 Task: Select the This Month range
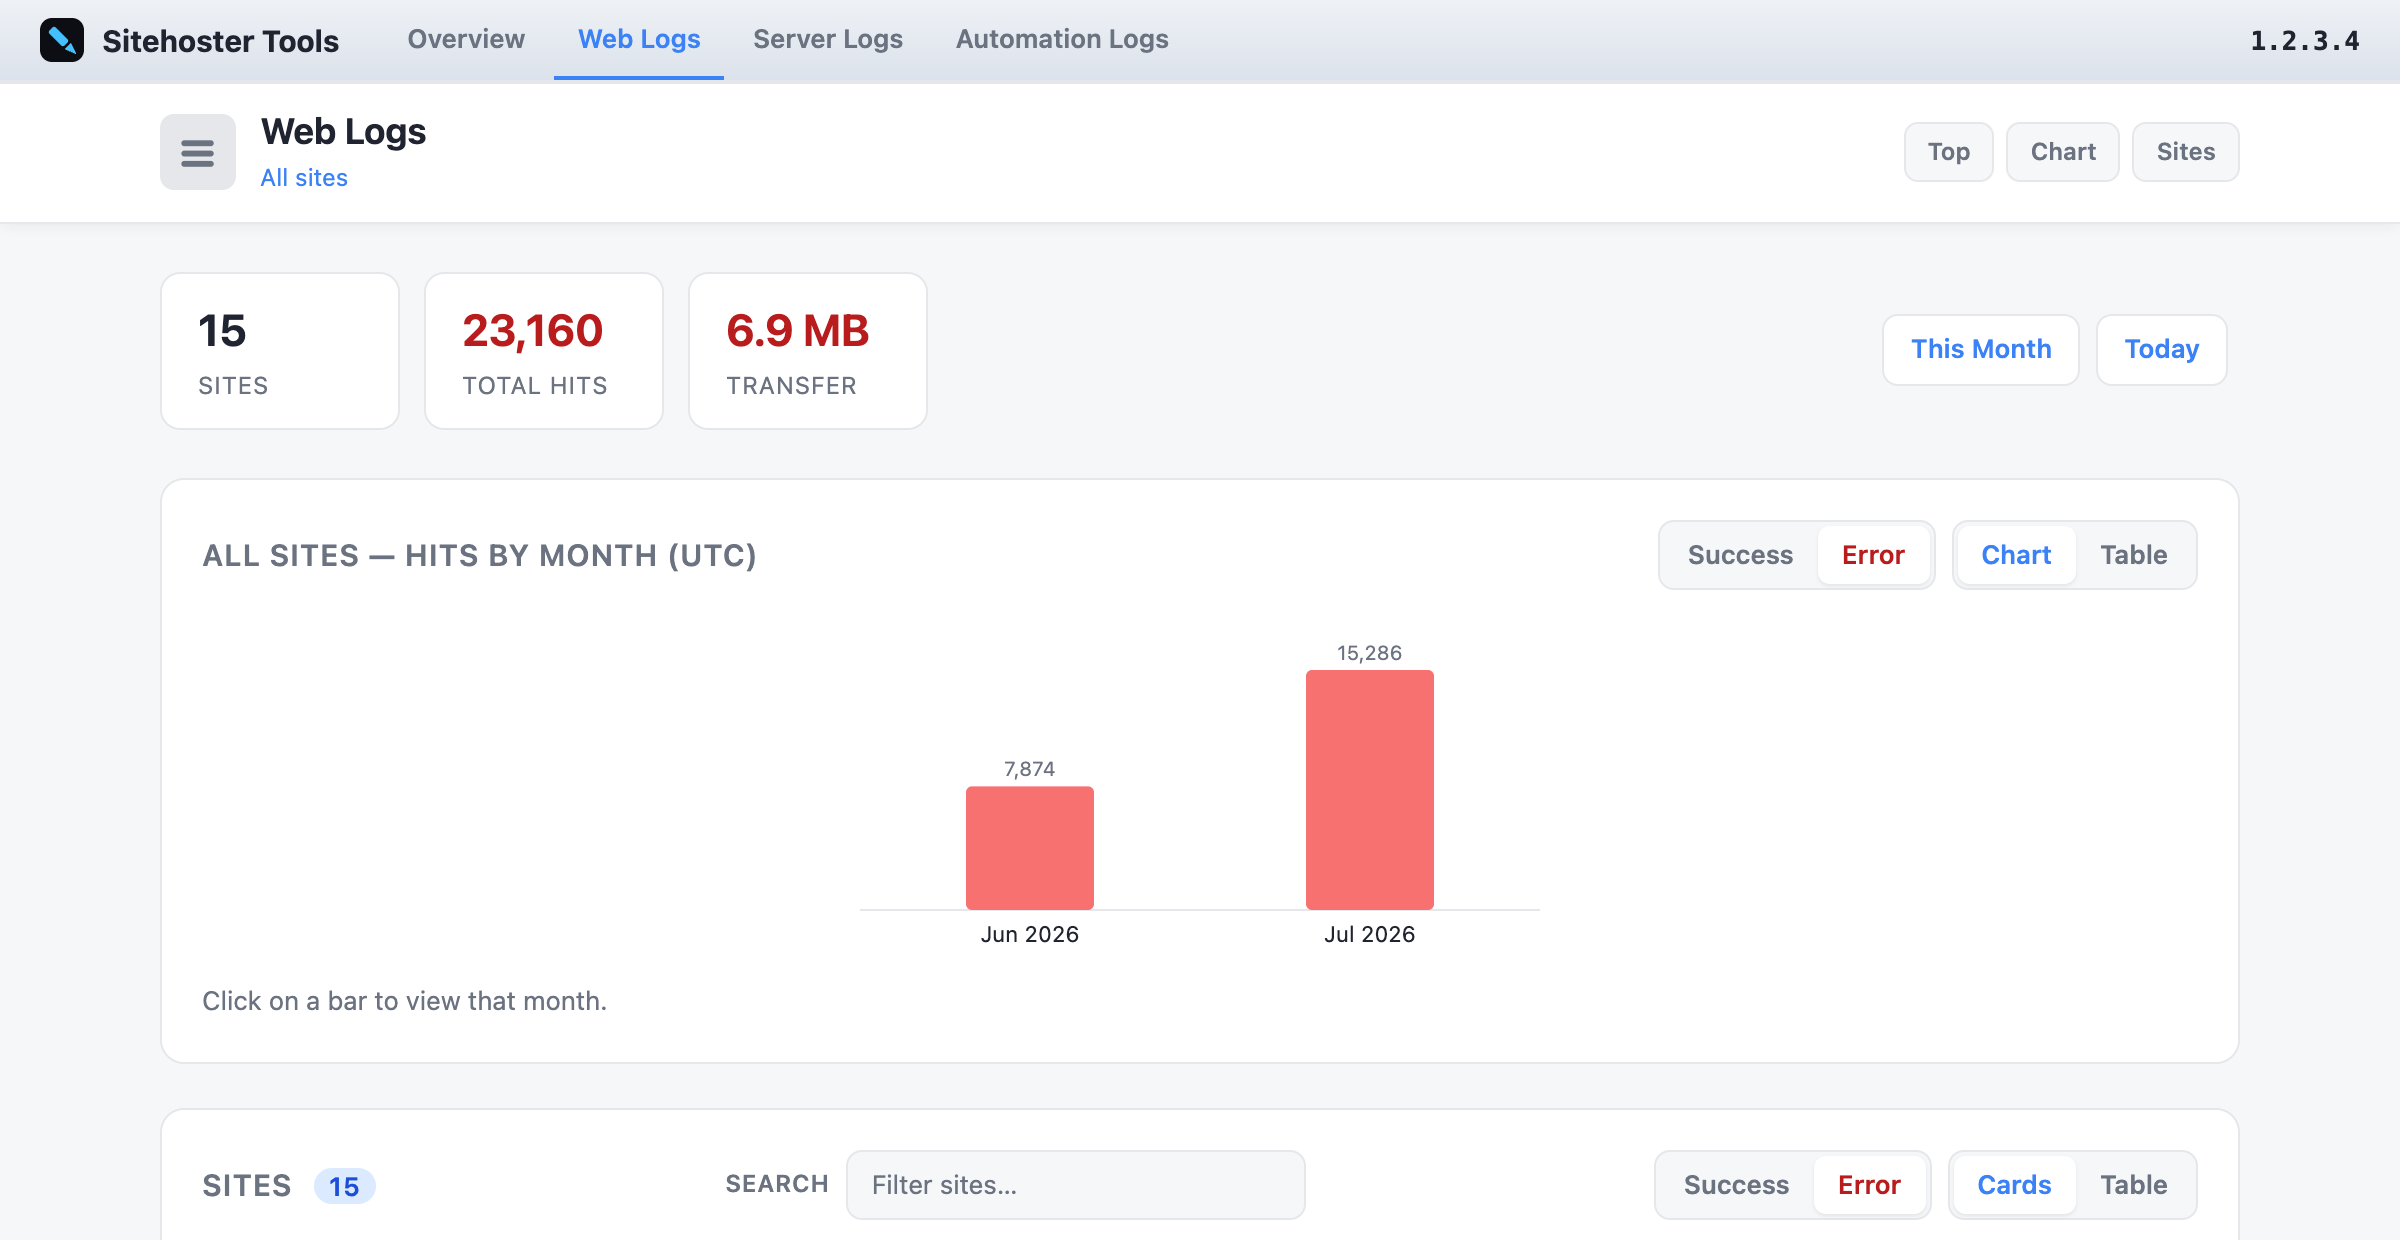pos(1981,349)
